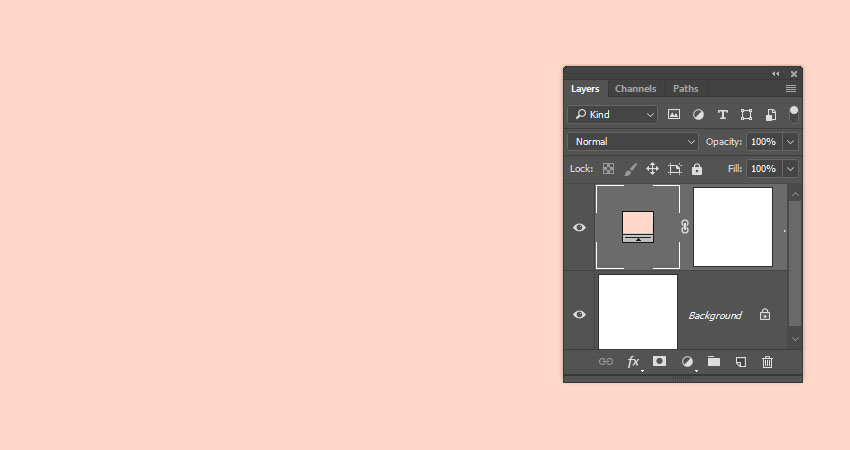Select the solid color fill thumbnail

pos(638,227)
